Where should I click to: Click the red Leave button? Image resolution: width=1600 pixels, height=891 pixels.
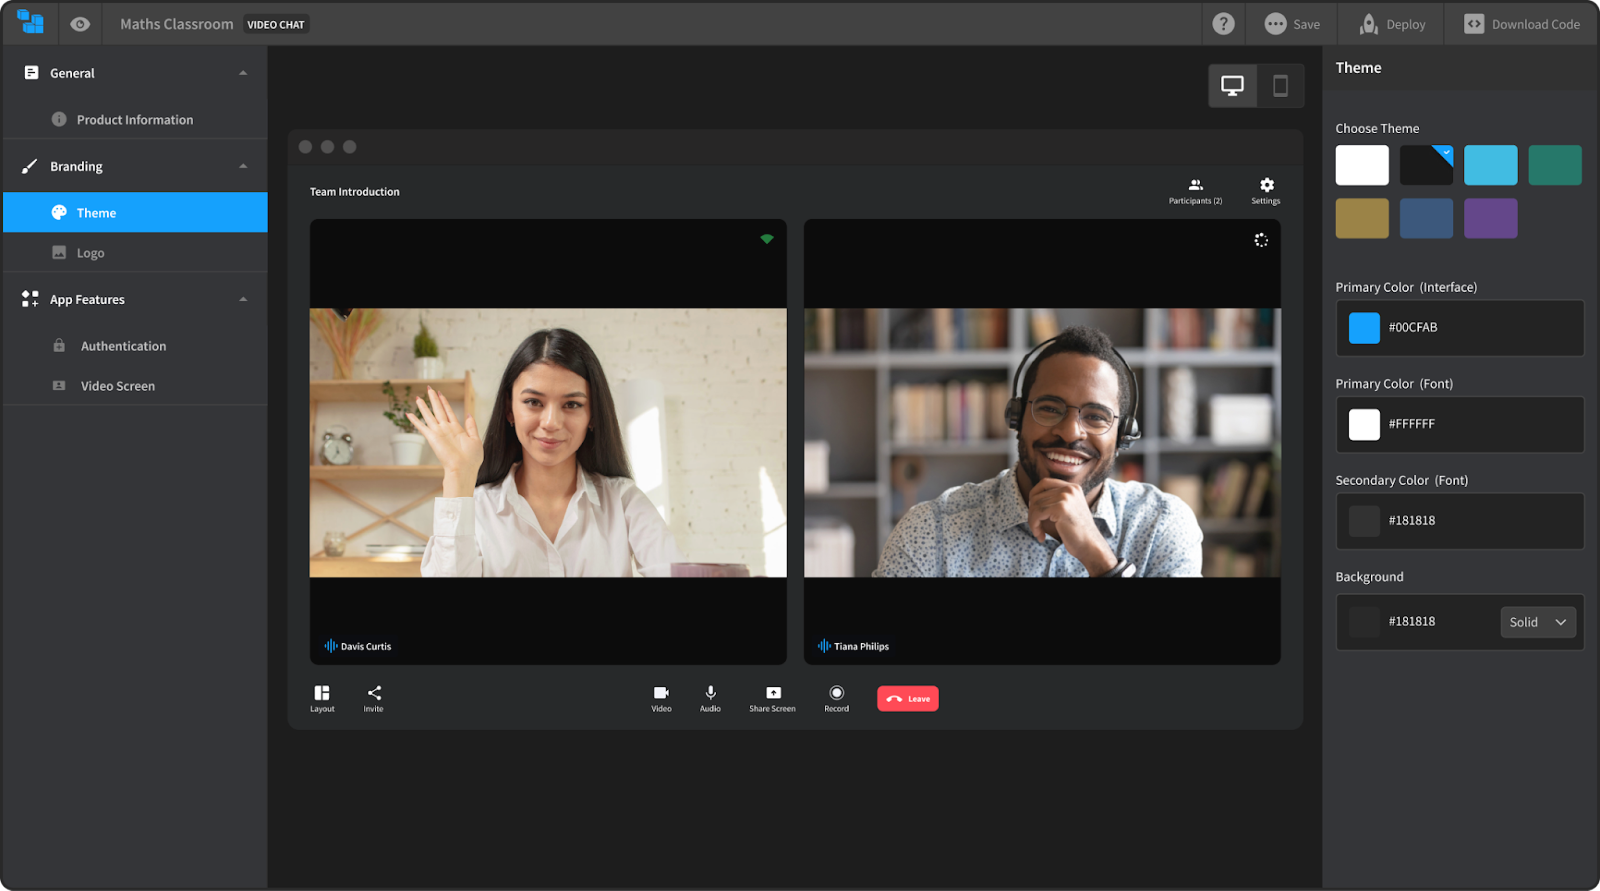pyautogui.click(x=908, y=698)
